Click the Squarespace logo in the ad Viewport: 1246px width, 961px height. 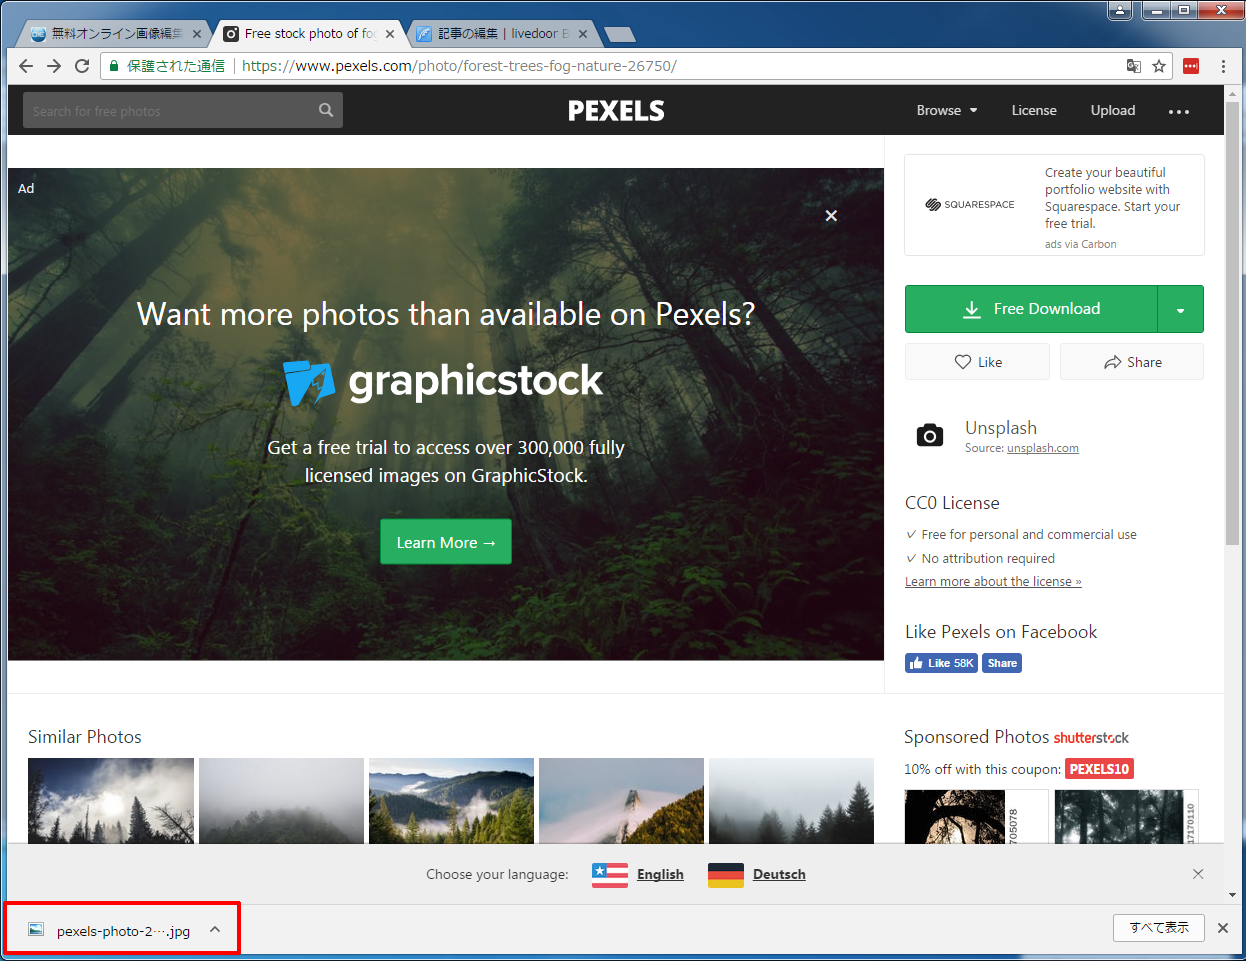970,204
